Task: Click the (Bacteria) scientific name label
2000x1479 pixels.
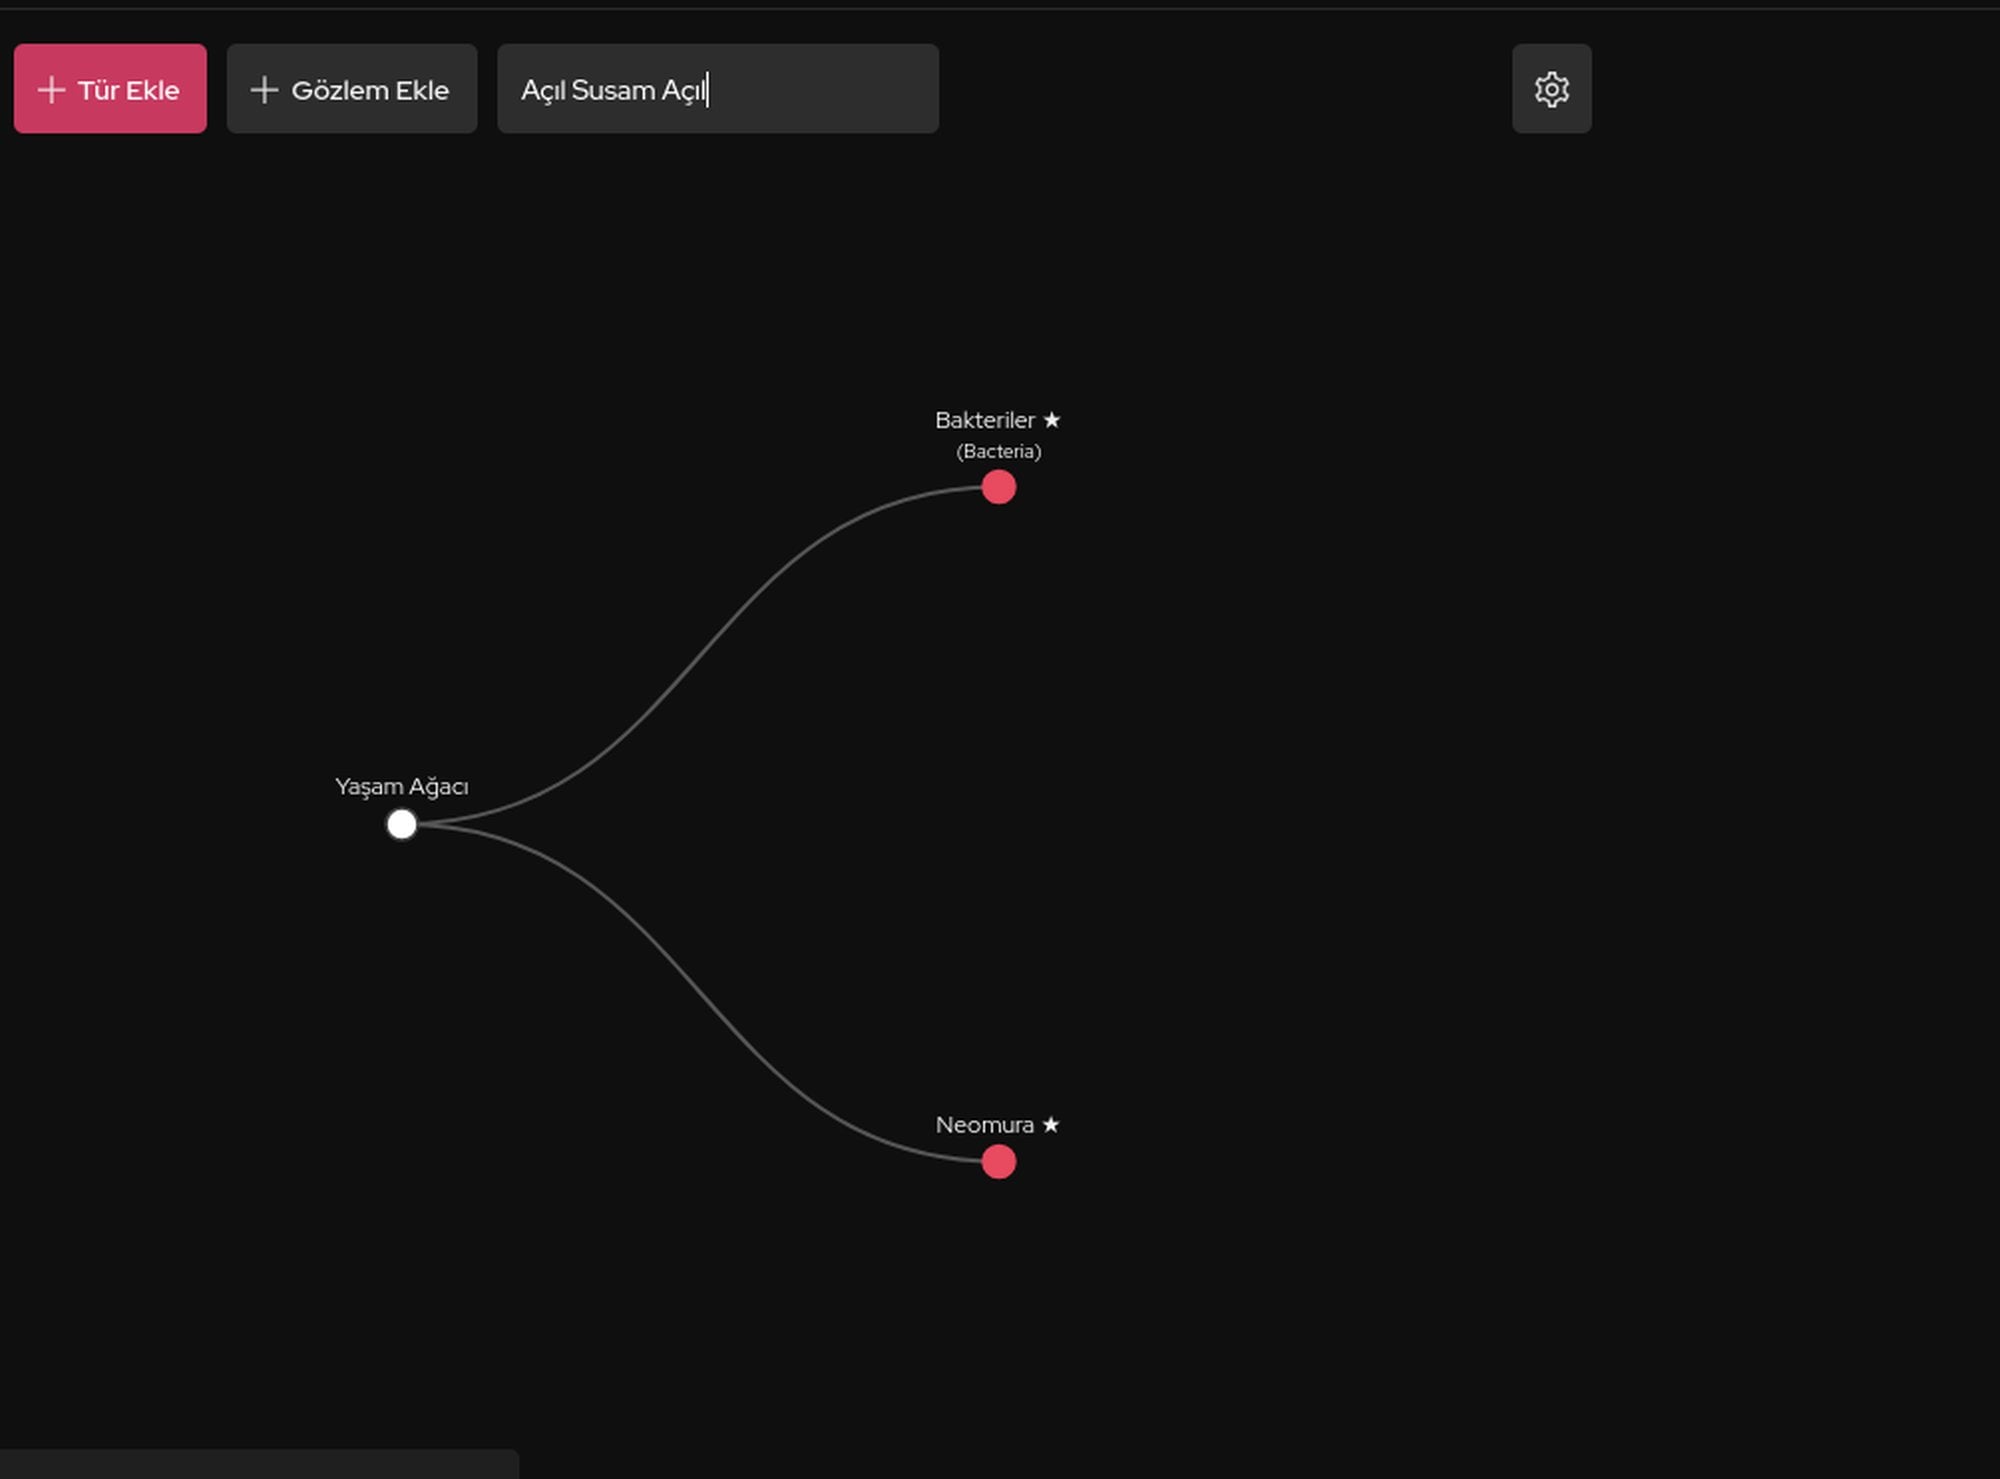Action: pyautogui.click(x=998, y=452)
